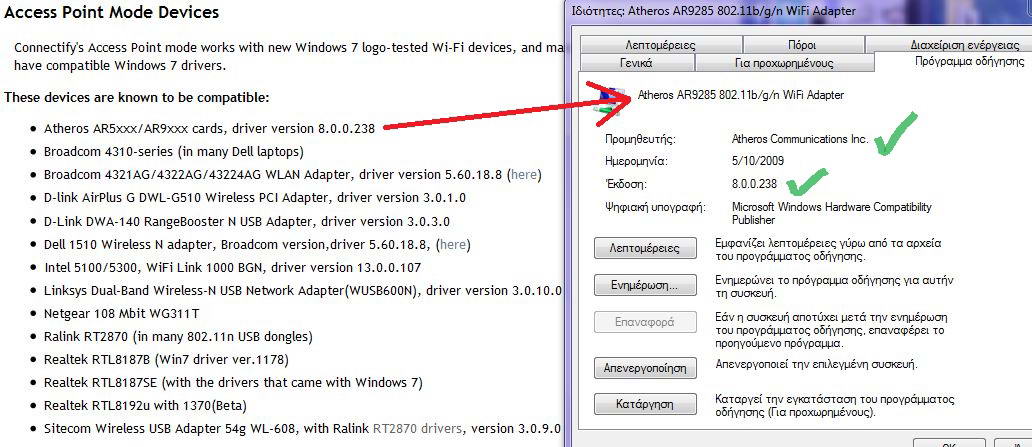The image size is (1032, 447).
Task: Open the 'here' link for Dell 1510
Action: point(453,244)
